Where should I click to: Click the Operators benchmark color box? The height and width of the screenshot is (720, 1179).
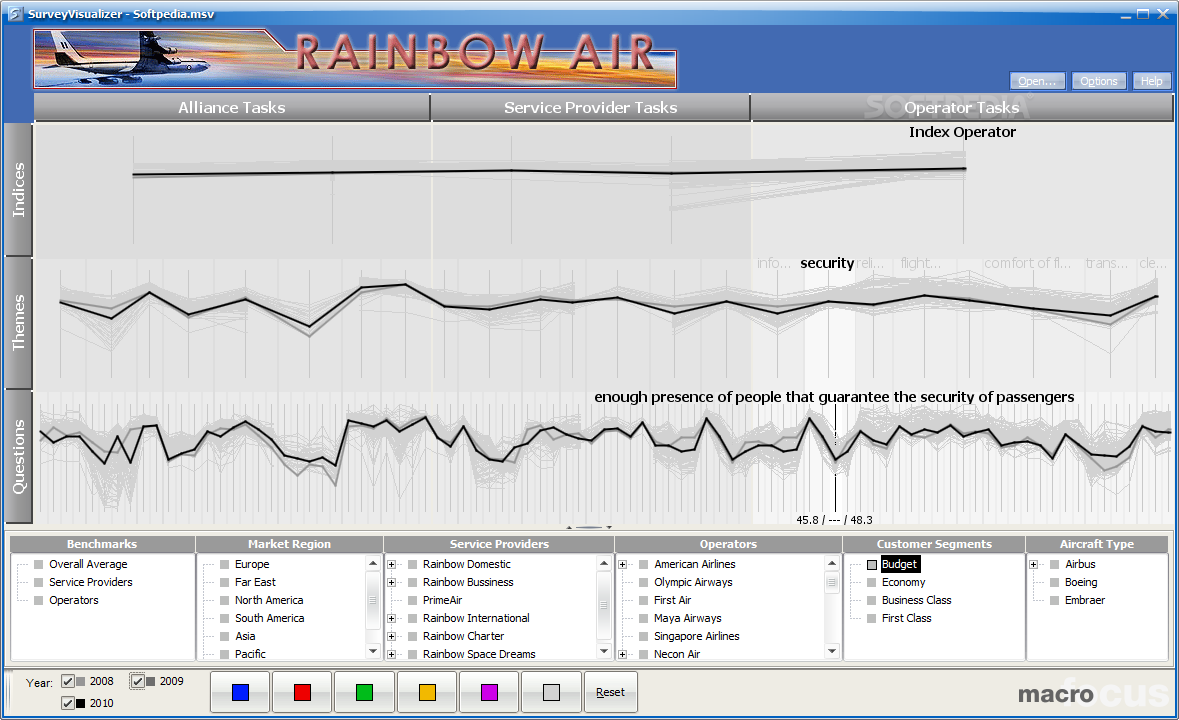pyautogui.click(x=39, y=601)
